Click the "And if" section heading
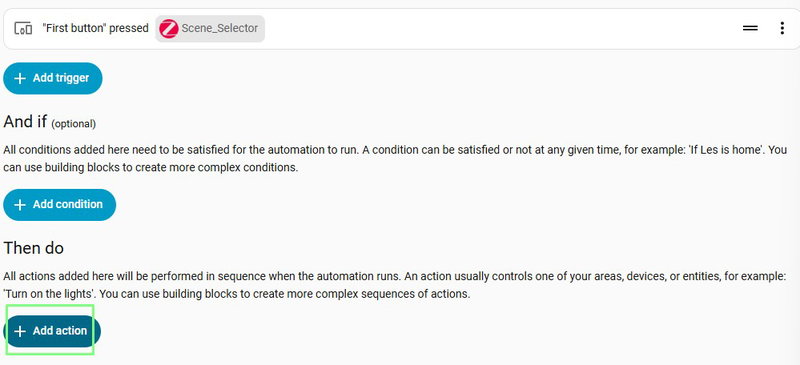The image size is (800, 365). tap(25, 121)
